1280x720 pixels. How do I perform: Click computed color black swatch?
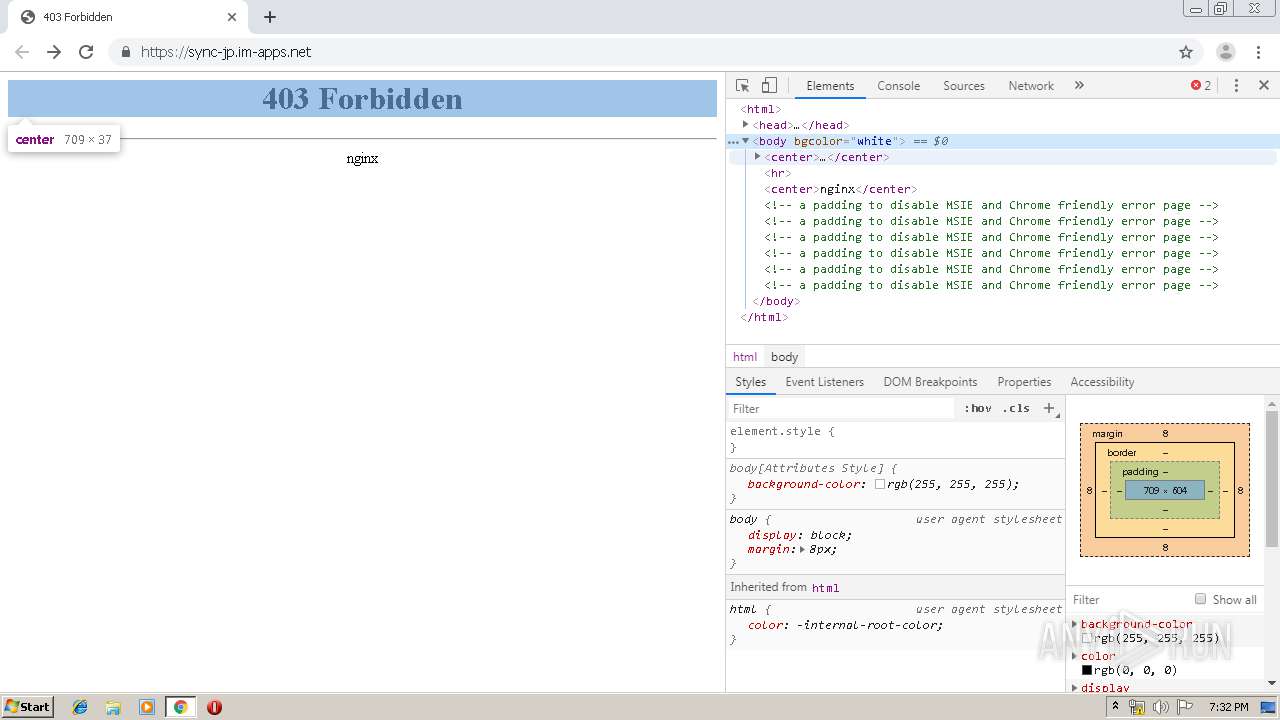(1087, 670)
